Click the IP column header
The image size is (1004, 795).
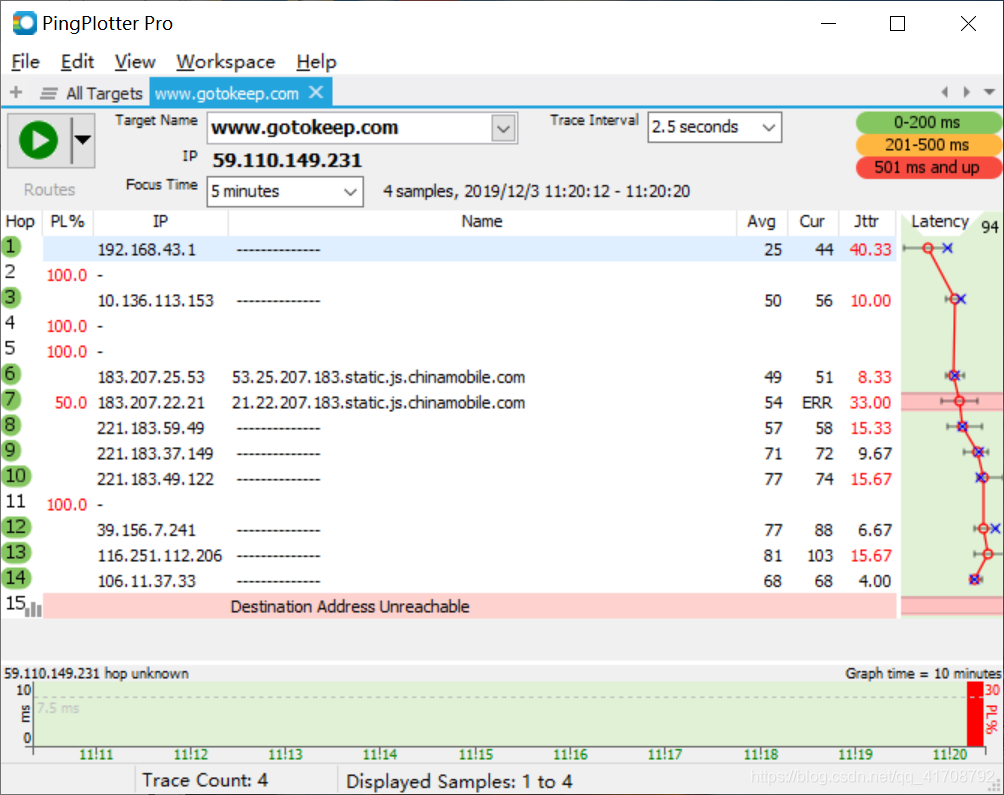pos(161,221)
